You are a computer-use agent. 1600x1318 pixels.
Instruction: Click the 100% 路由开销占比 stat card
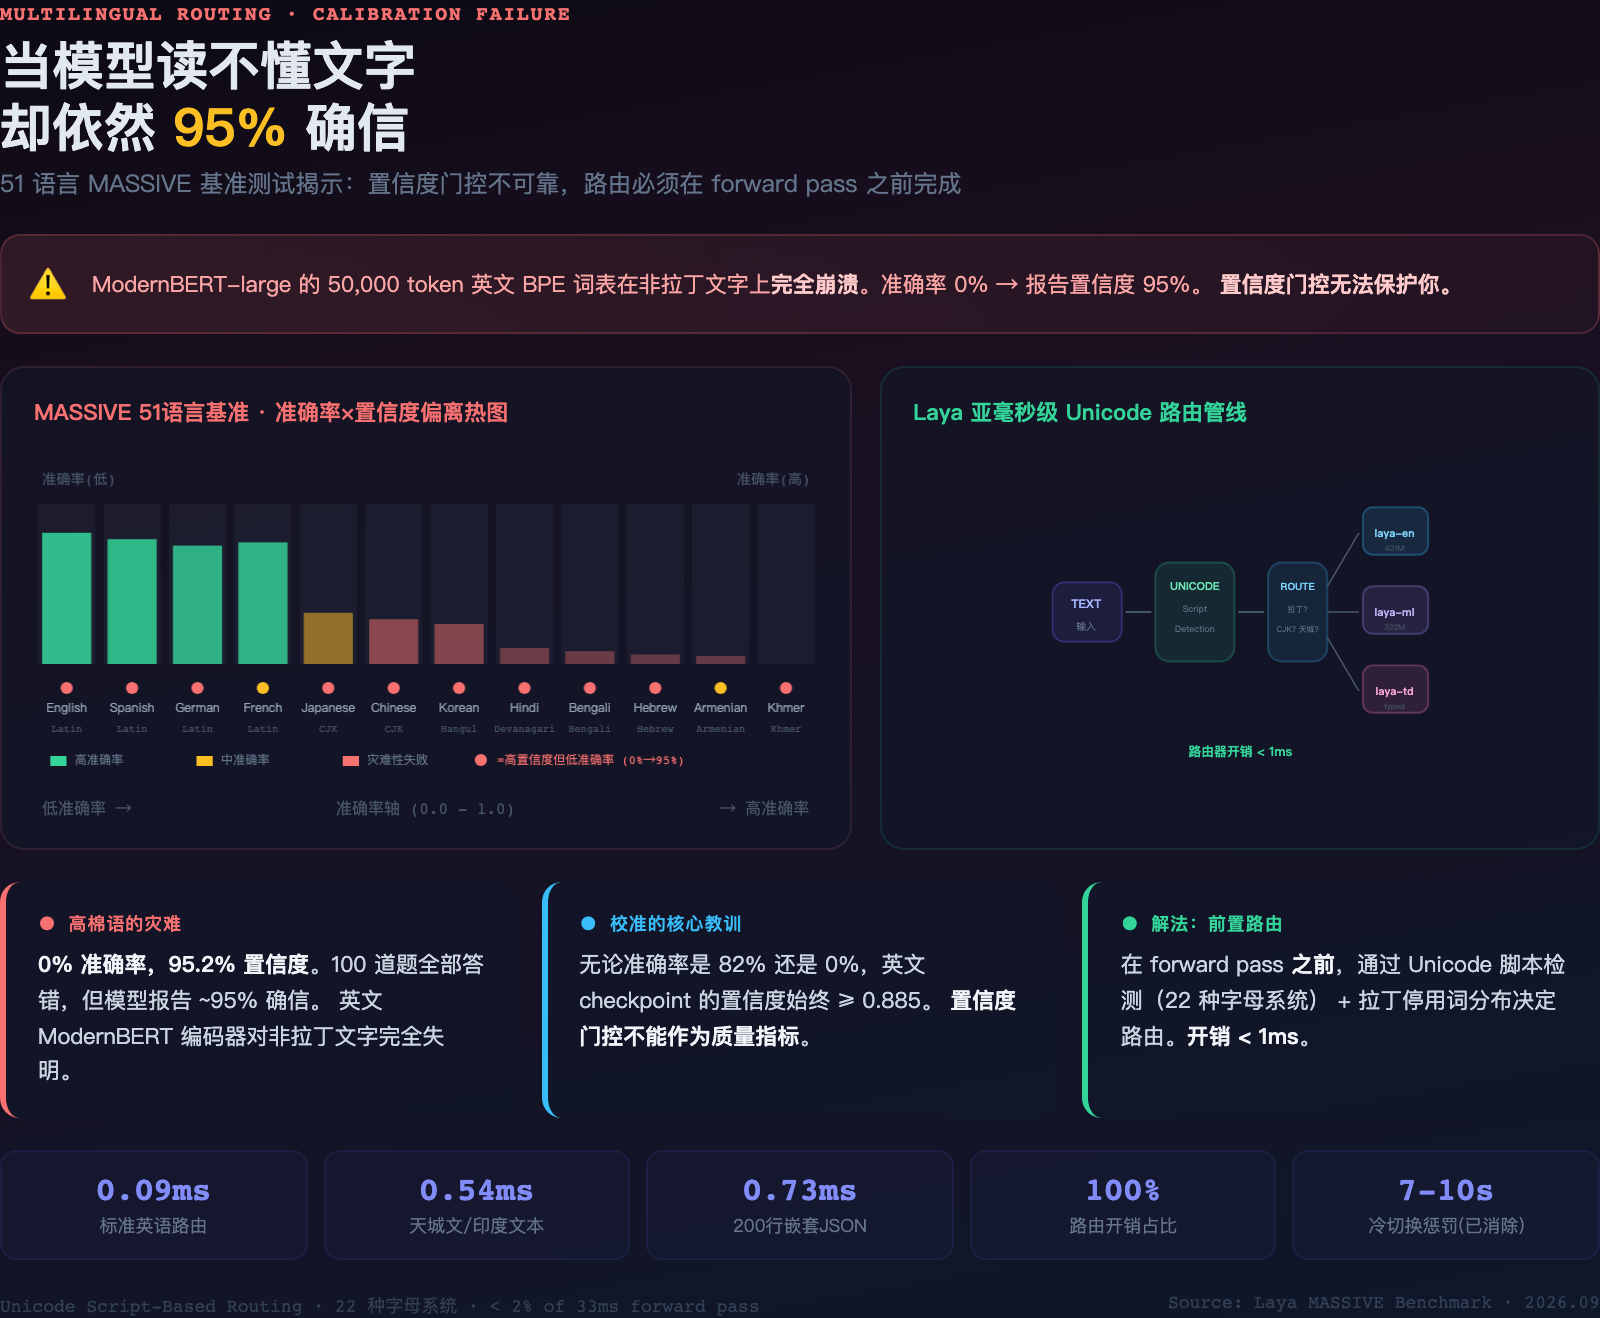pyautogui.click(x=1123, y=1205)
